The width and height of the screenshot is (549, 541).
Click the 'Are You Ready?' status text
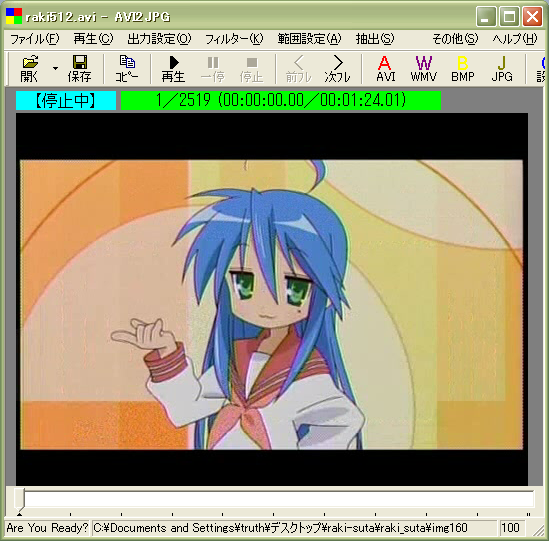[47, 528]
